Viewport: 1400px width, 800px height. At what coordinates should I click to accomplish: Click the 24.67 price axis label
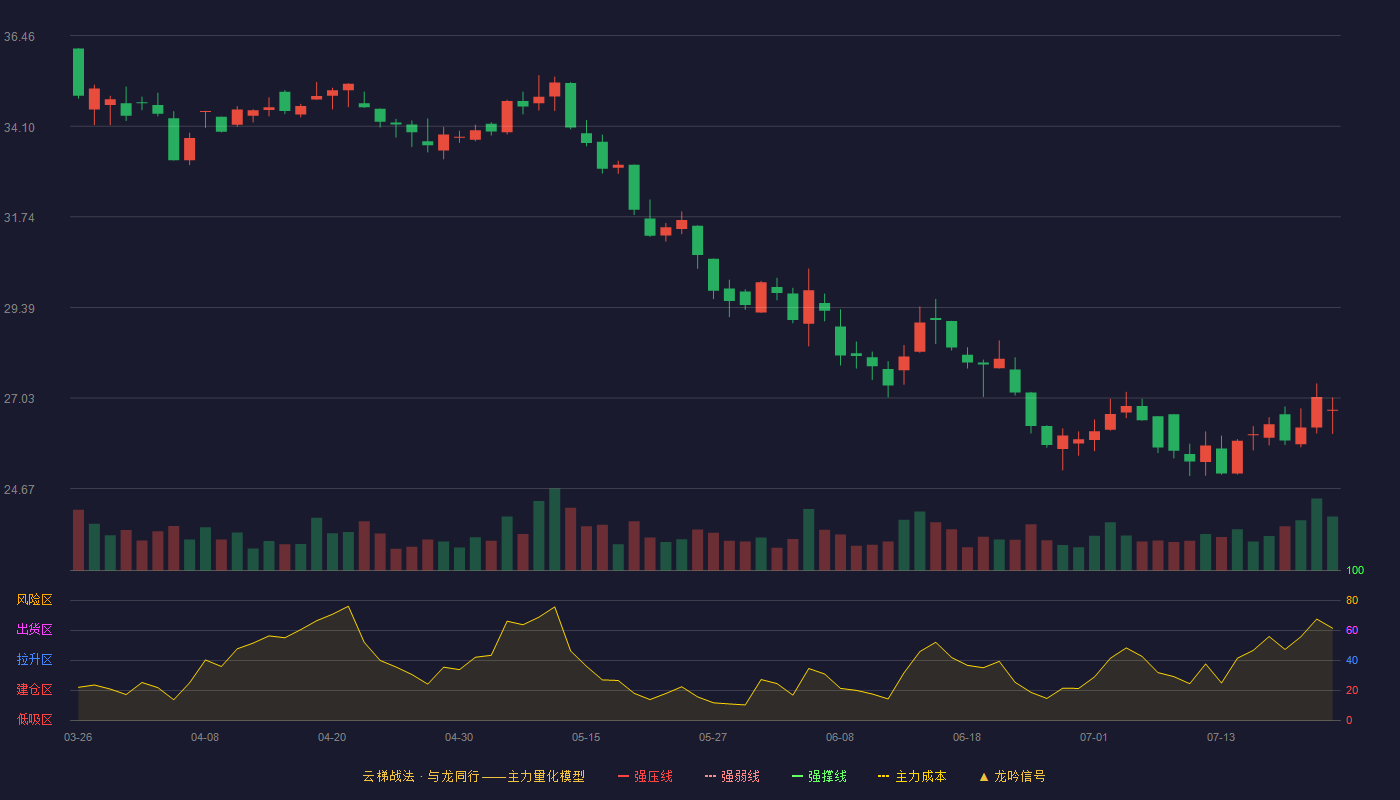coord(19,490)
